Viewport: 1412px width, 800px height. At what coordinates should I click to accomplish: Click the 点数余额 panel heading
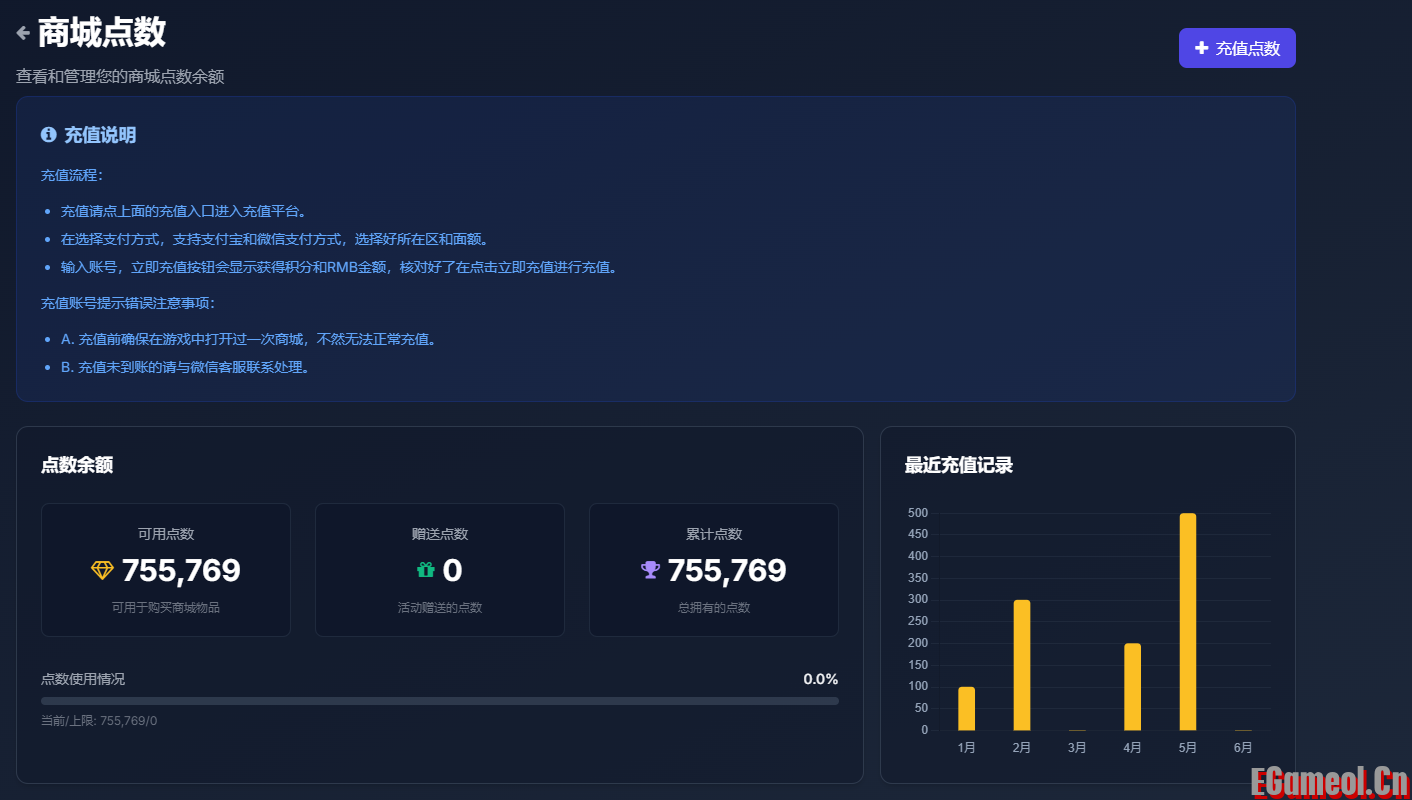tap(77, 465)
